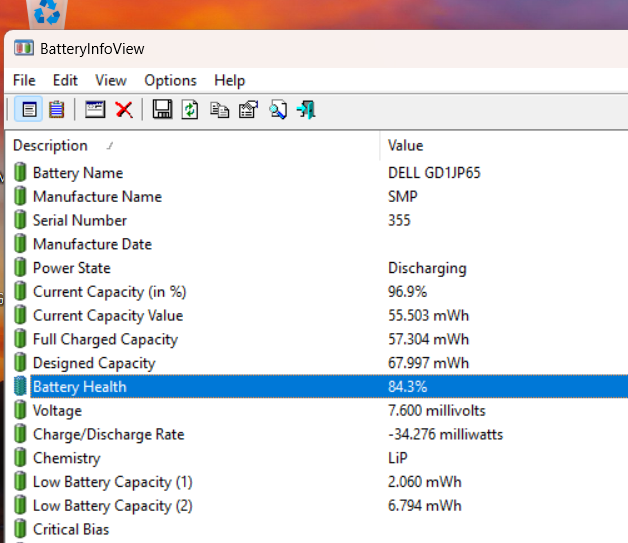628x543 pixels.
Task: Open the Help menu
Action: tap(229, 80)
